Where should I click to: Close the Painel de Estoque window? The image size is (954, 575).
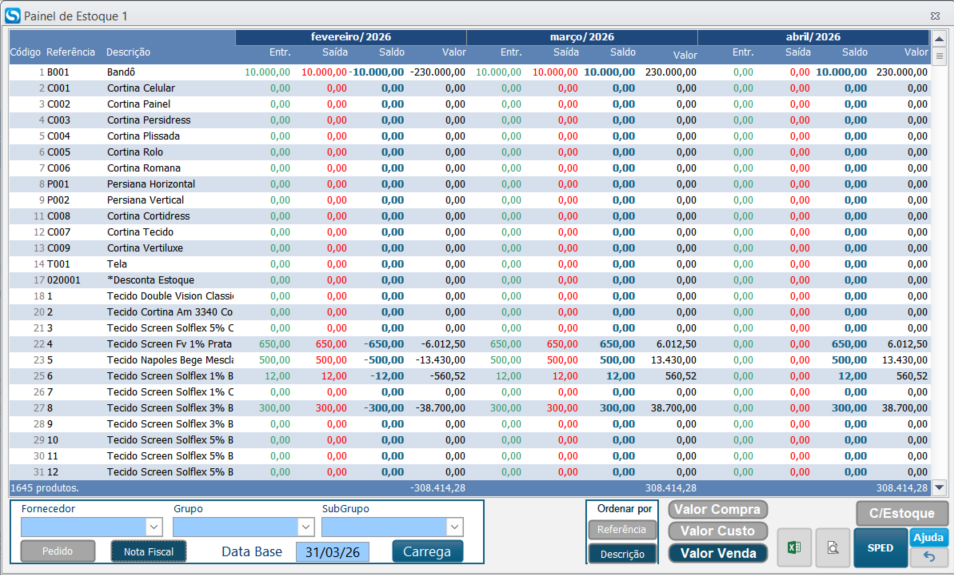tap(934, 17)
